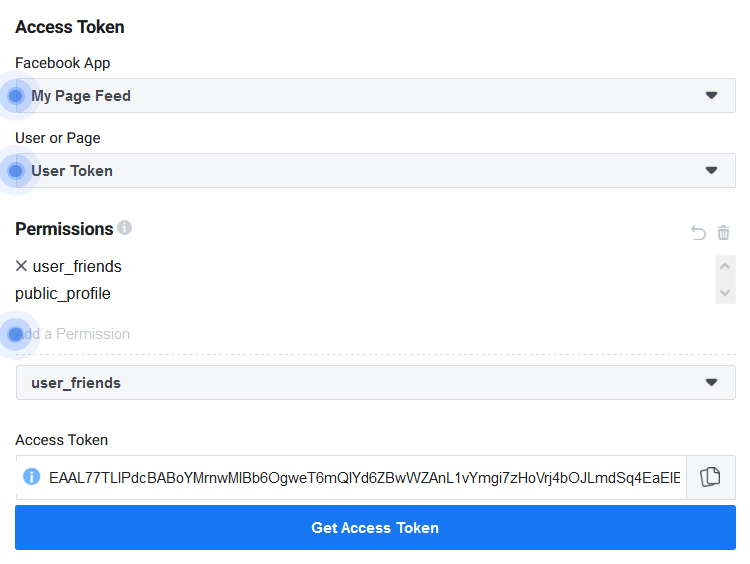Click the blue hotspot beside My Page Feed
The width and height of the screenshot is (750, 564).
pos(15,96)
